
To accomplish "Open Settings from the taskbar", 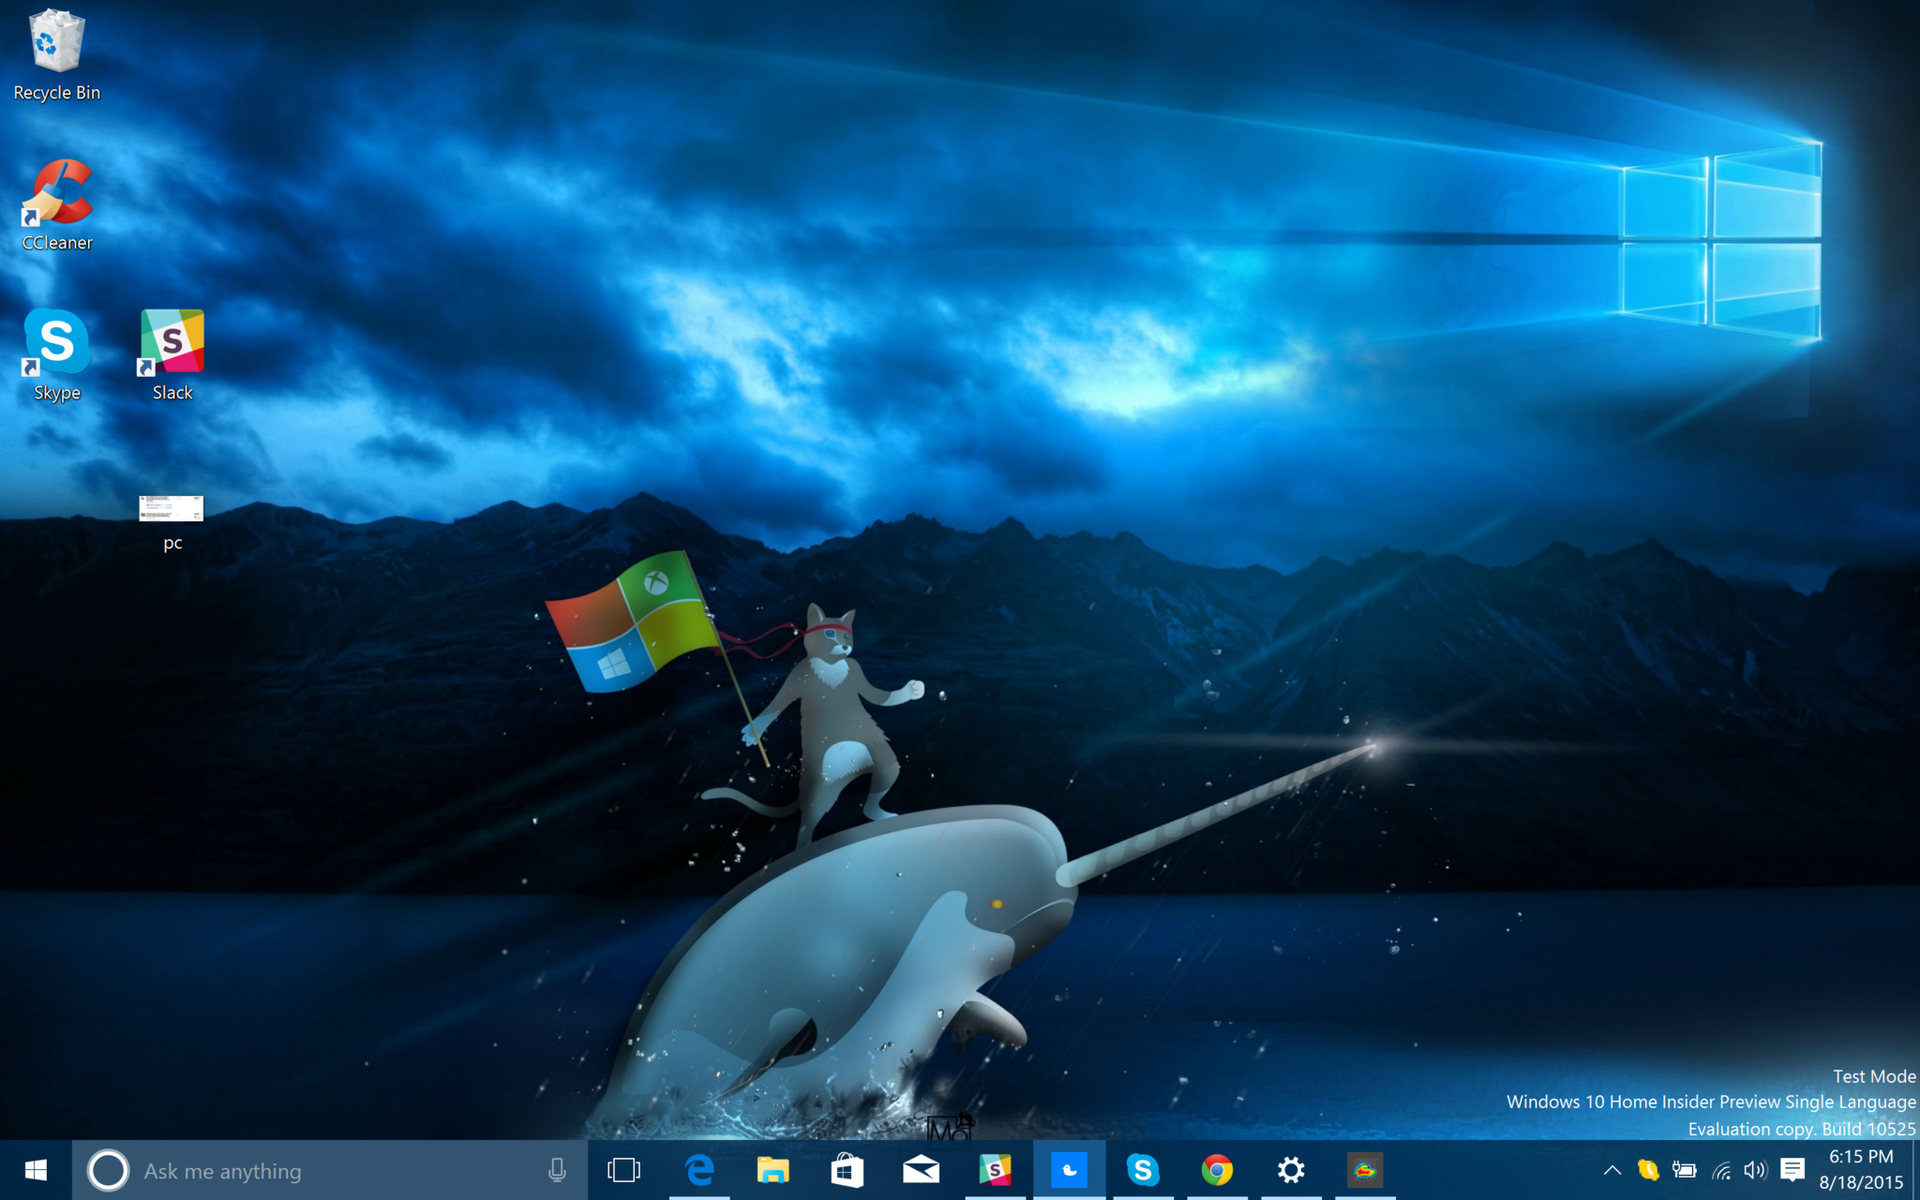I will click(x=1290, y=1170).
